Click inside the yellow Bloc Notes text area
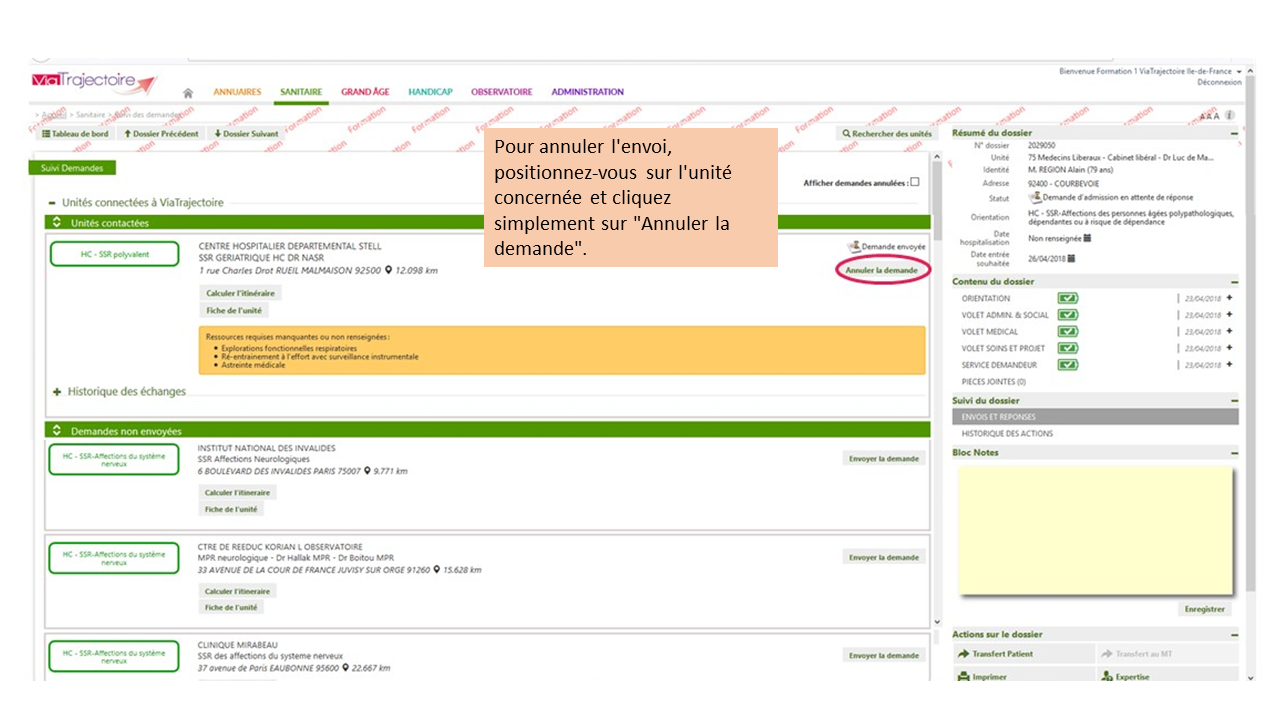 (x=1094, y=530)
